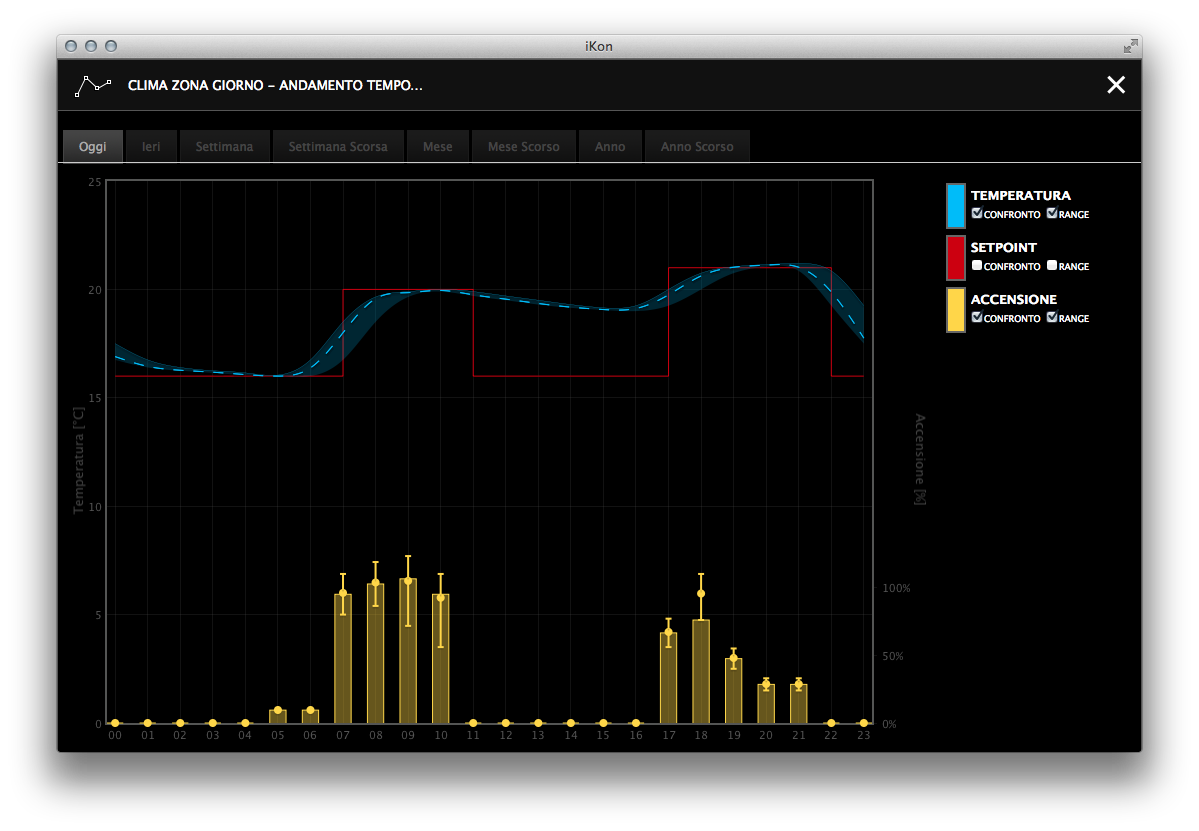The image size is (1199, 831).
Task: Click the SETPOINT legend label
Action: pos(1003,248)
